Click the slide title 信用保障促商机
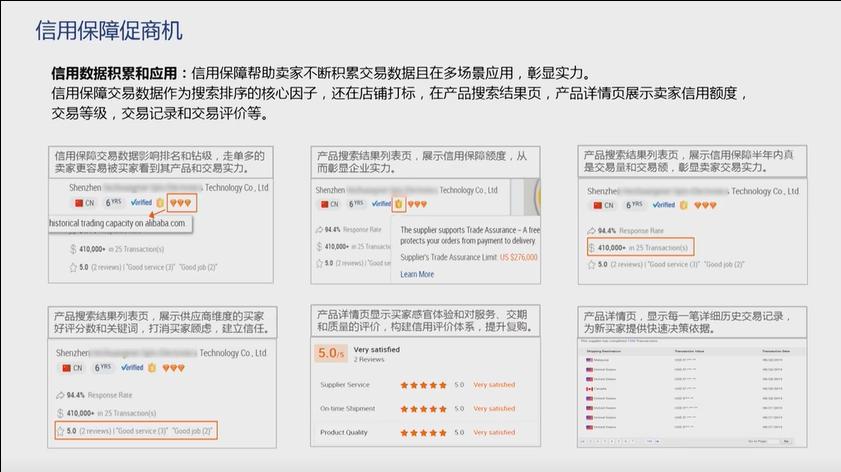The image size is (841, 472). (x=109, y=30)
